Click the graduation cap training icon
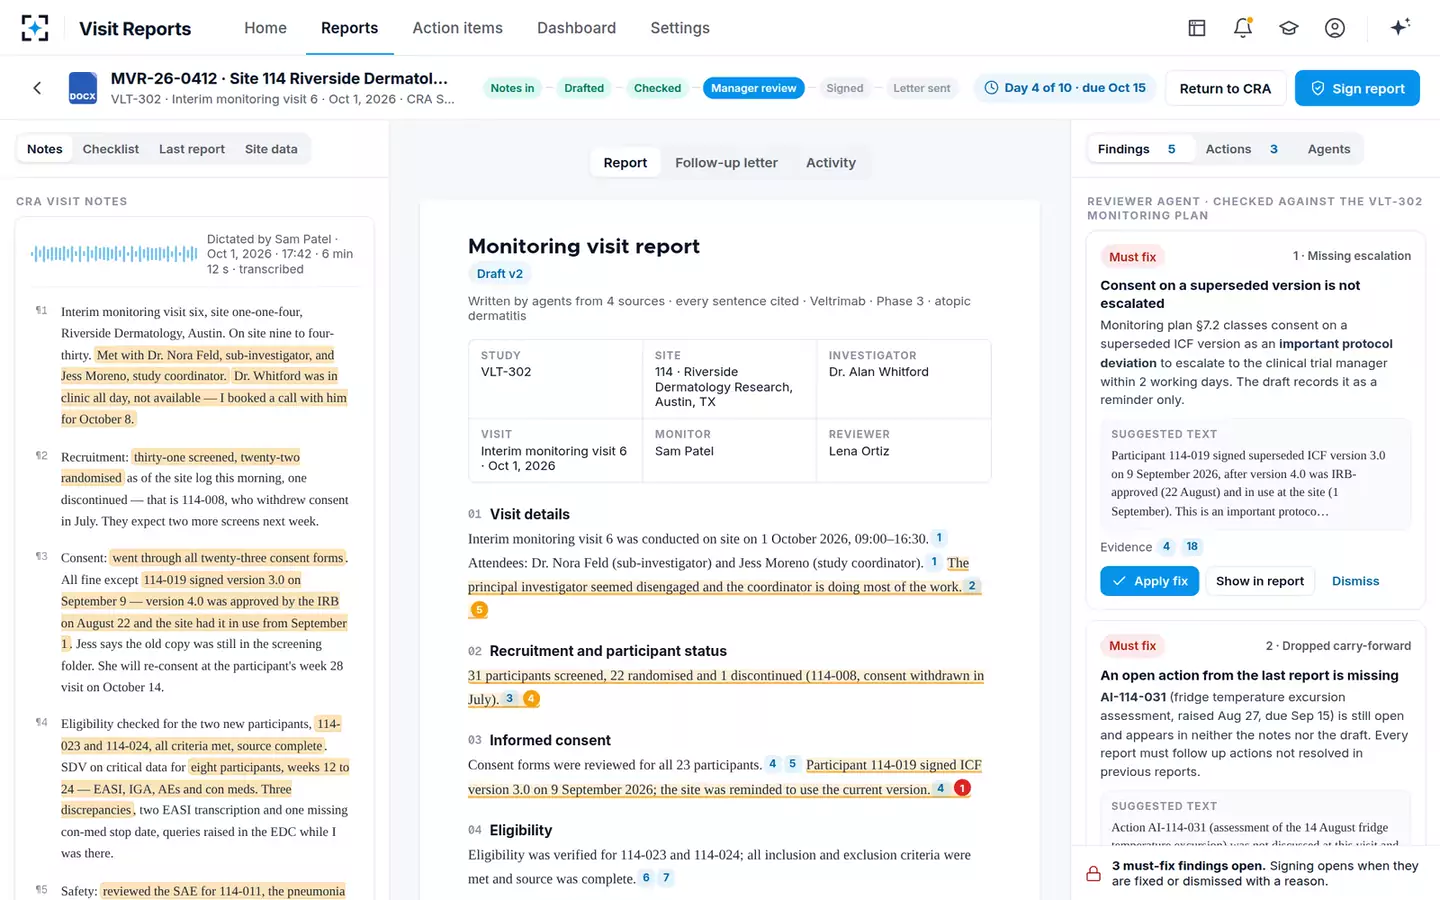Viewport: 1440px width, 900px height. click(x=1289, y=28)
